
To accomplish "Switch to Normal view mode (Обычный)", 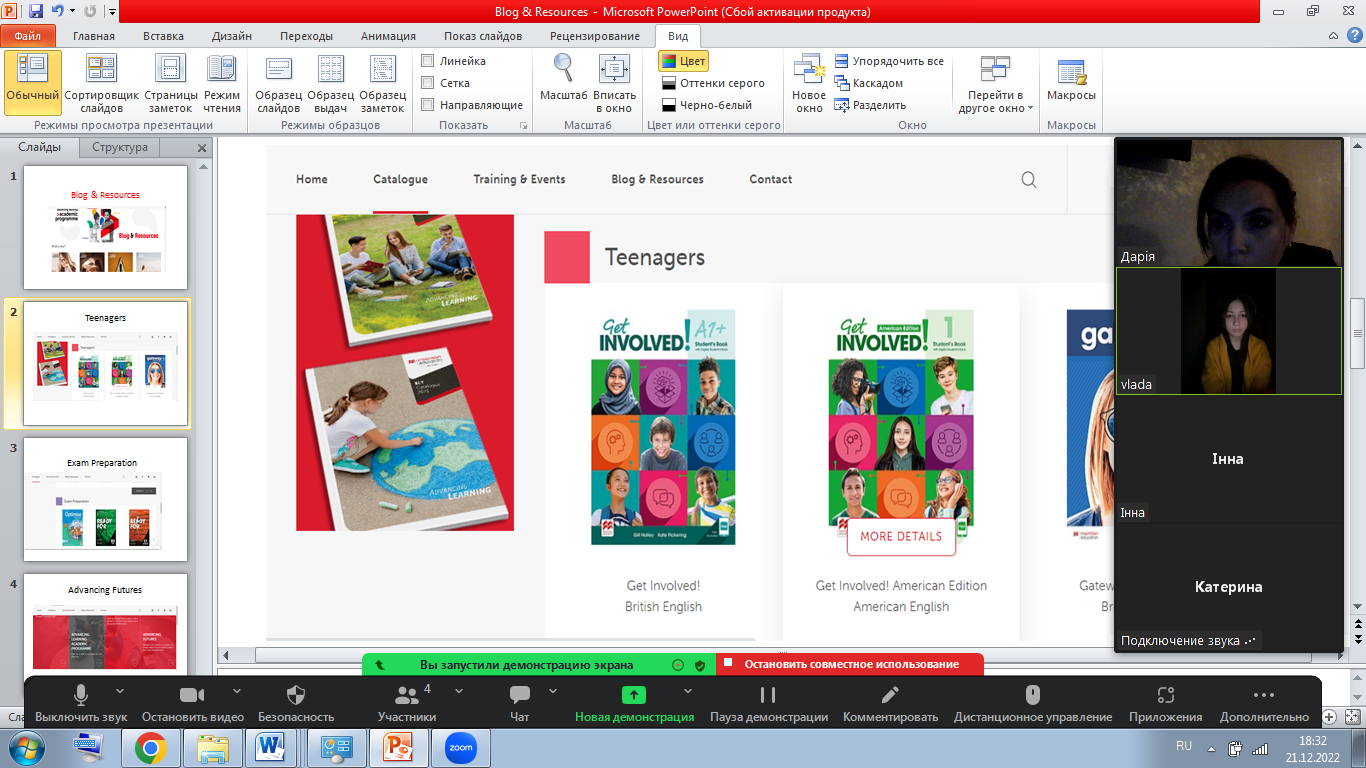I will click(x=33, y=84).
